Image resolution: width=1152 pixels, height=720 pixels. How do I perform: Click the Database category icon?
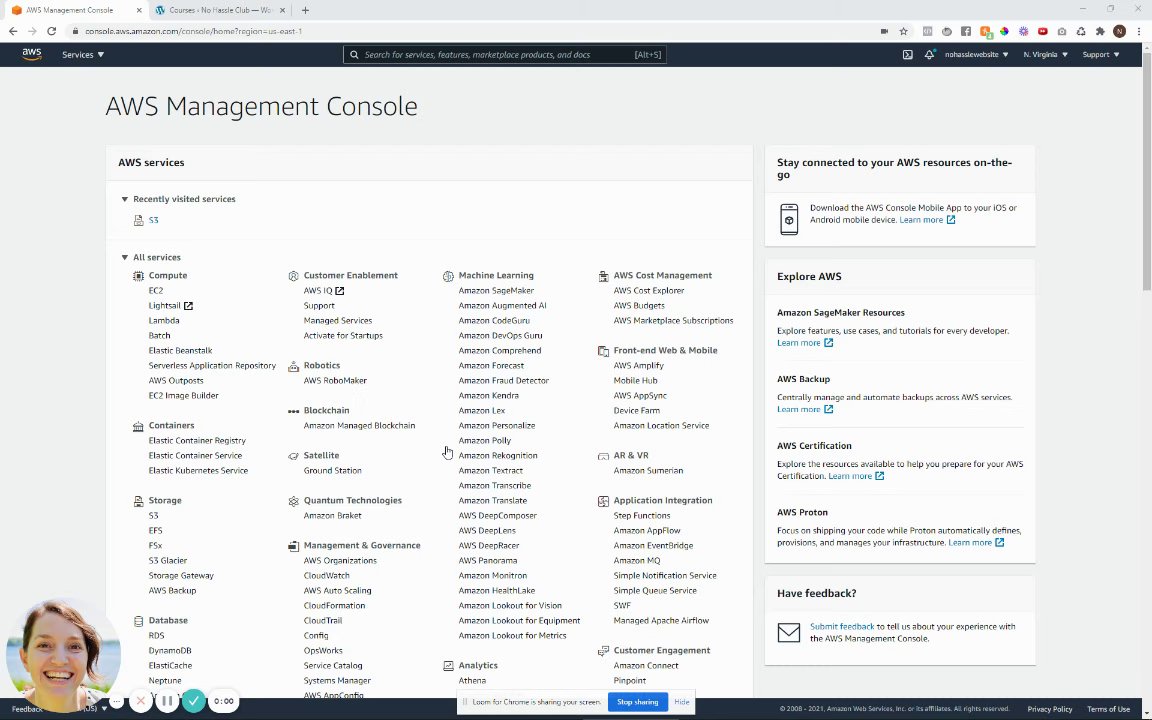click(138, 620)
